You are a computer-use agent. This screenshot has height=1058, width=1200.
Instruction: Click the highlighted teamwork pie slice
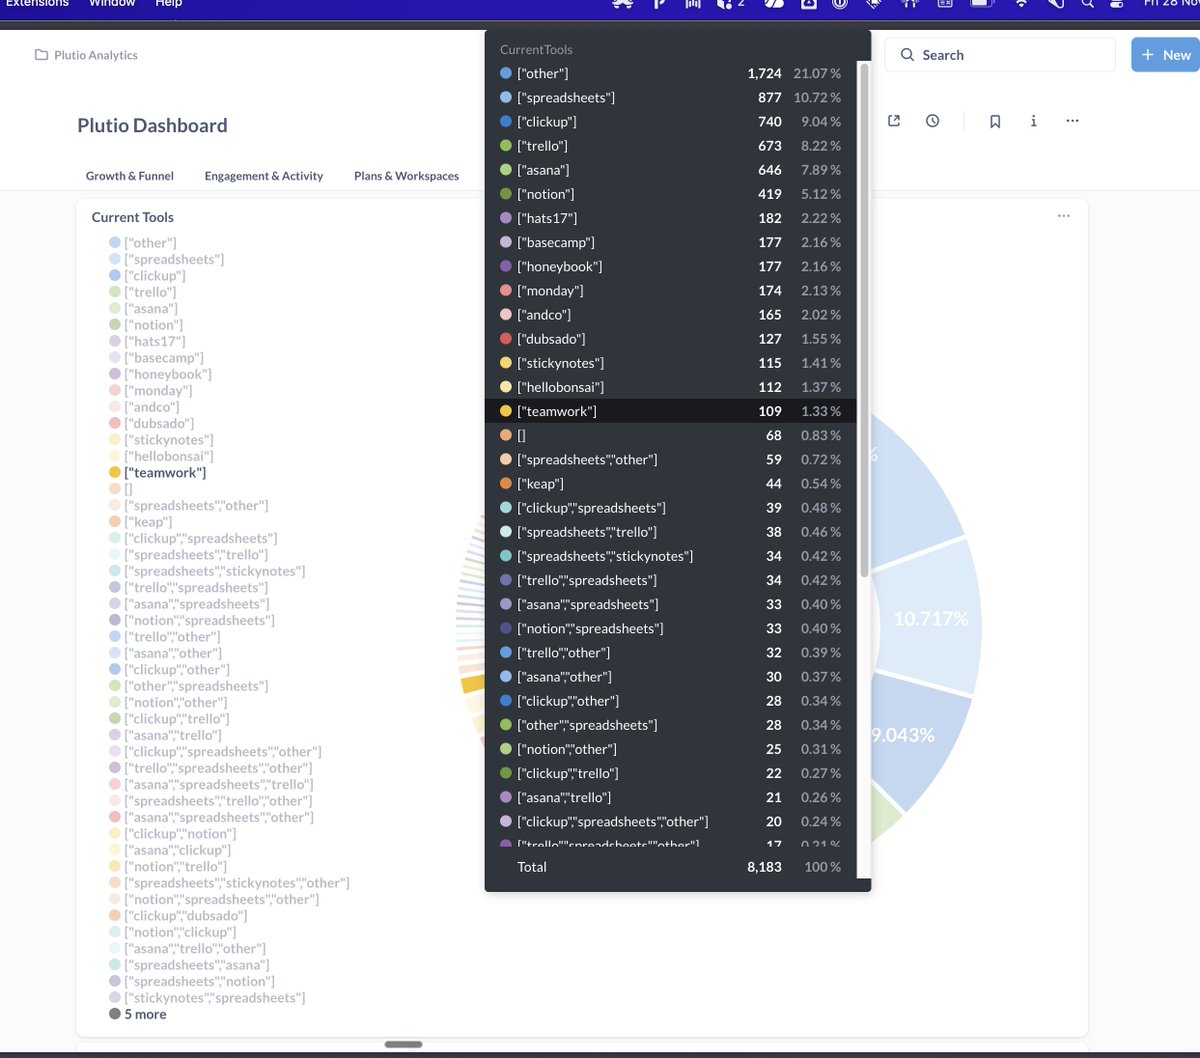click(x=473, y=683)
